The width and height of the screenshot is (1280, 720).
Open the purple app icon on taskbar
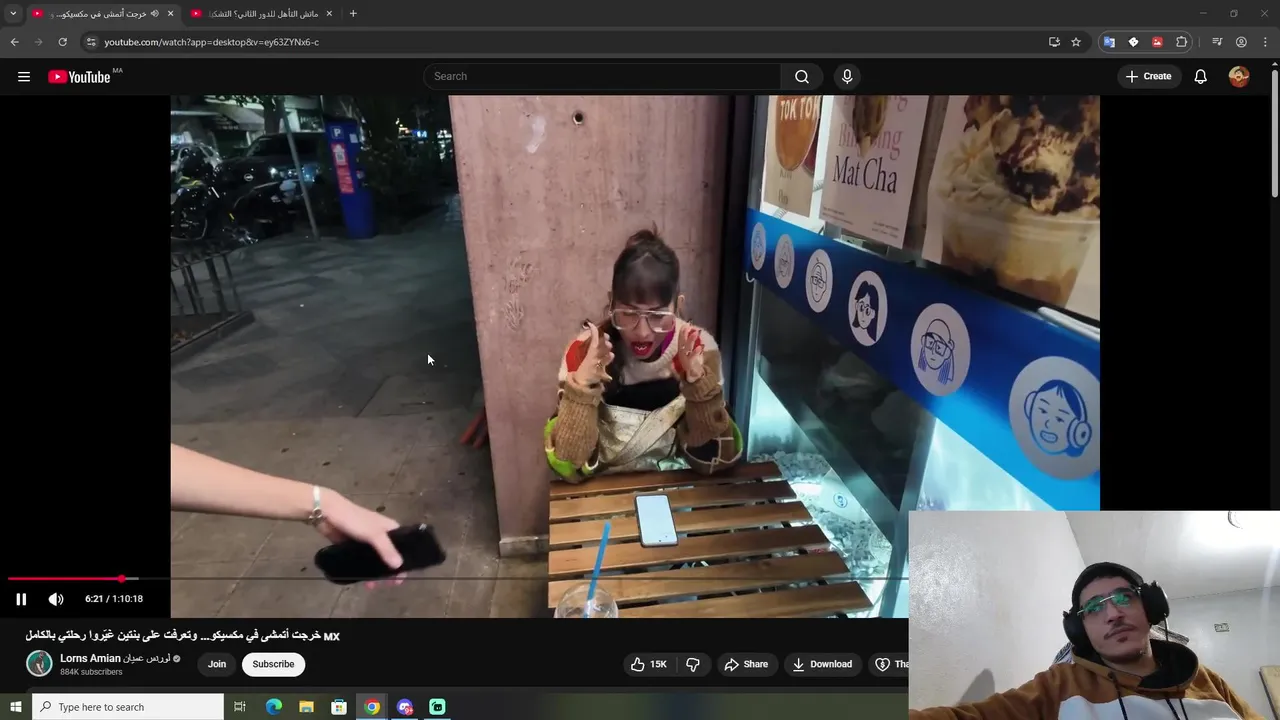coord(405,707)
